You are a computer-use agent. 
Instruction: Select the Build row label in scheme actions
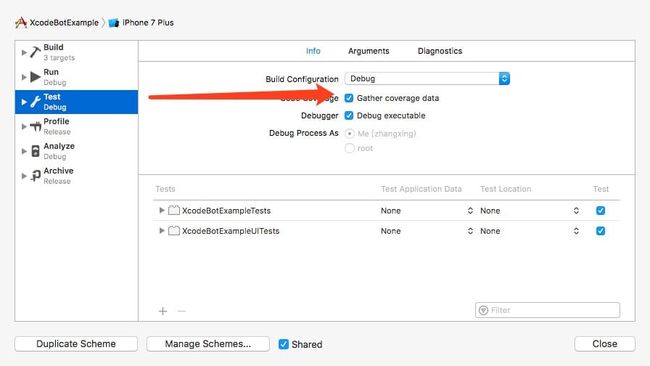tap(53, 47)
